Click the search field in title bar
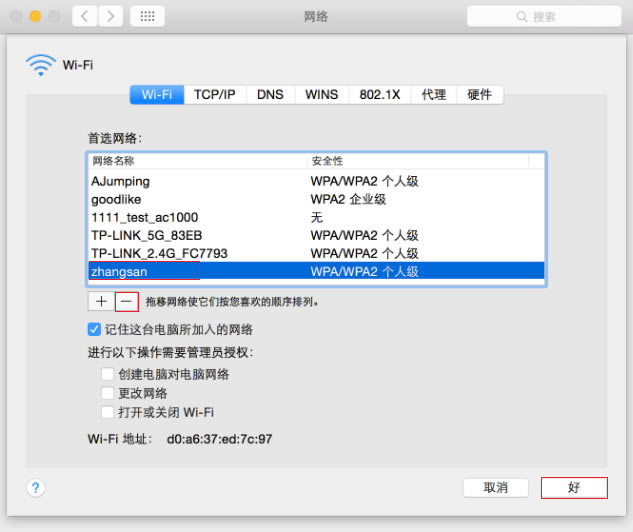Image resolution: width=633 pixels, height=532 pixels. click(544, 17)
